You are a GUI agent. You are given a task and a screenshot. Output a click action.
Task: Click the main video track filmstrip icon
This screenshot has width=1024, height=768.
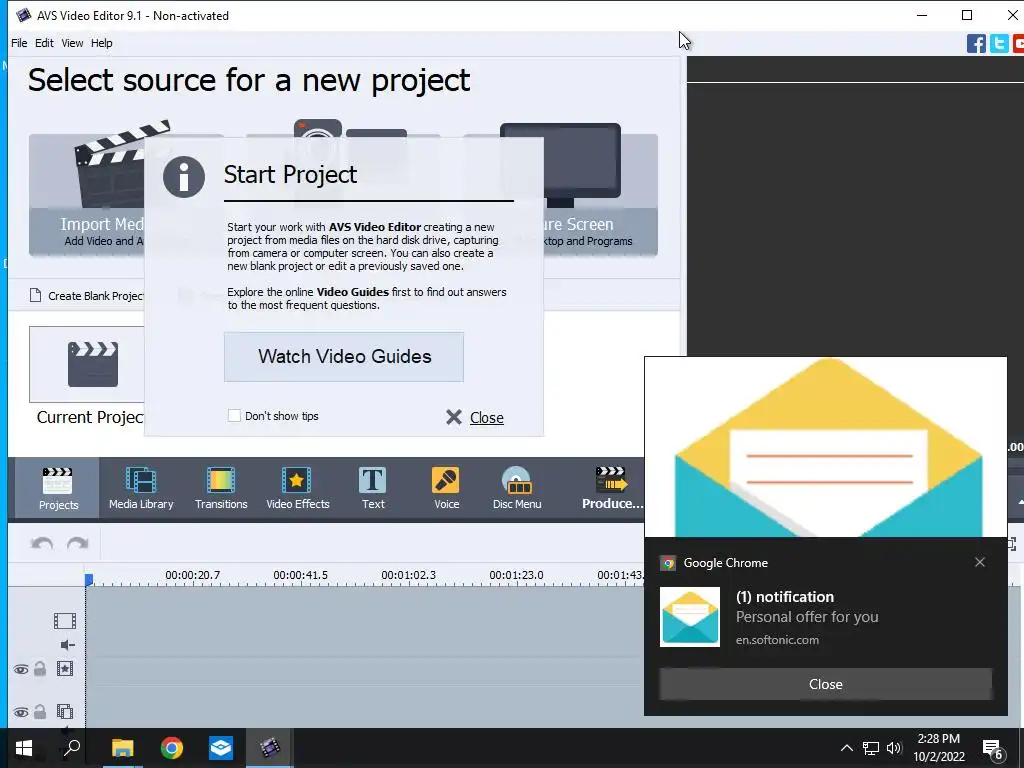65,620
